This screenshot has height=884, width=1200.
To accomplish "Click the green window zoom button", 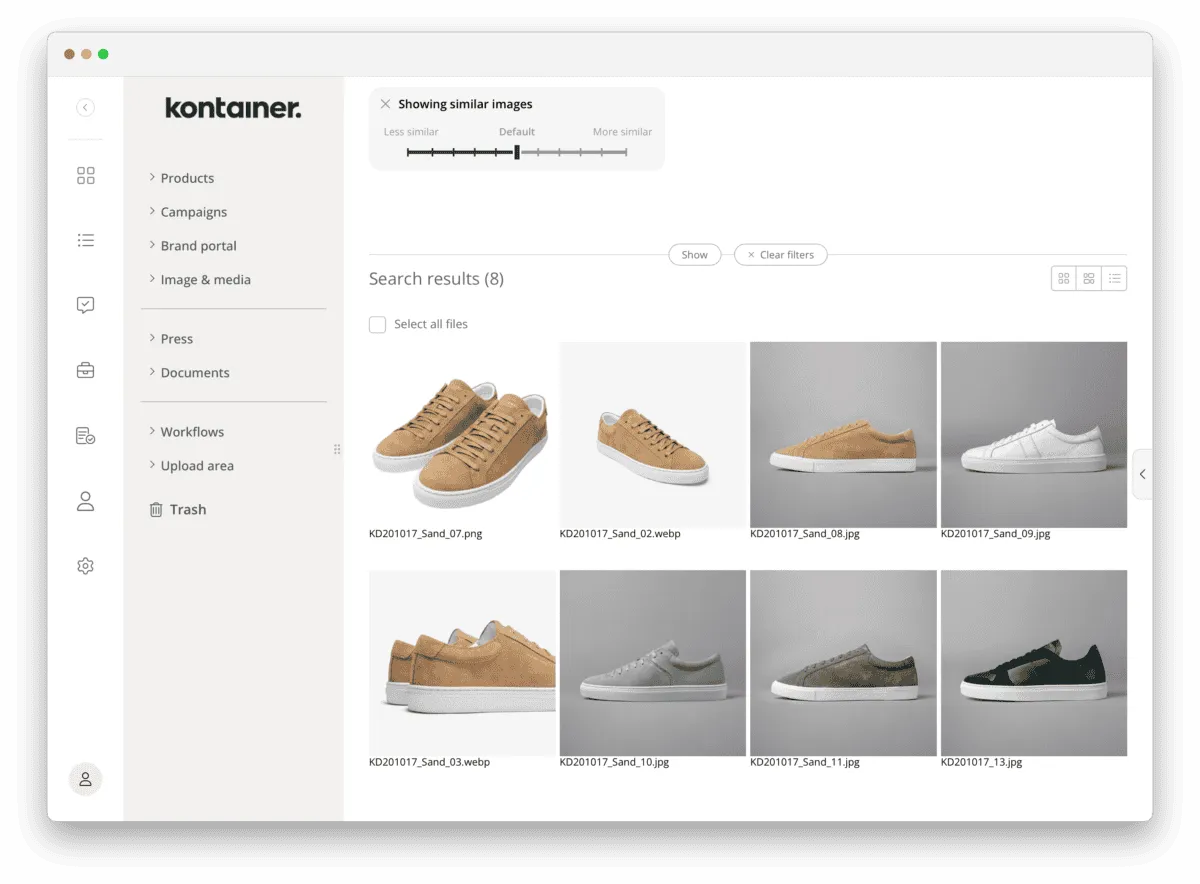I will click(x=103, y=54).
